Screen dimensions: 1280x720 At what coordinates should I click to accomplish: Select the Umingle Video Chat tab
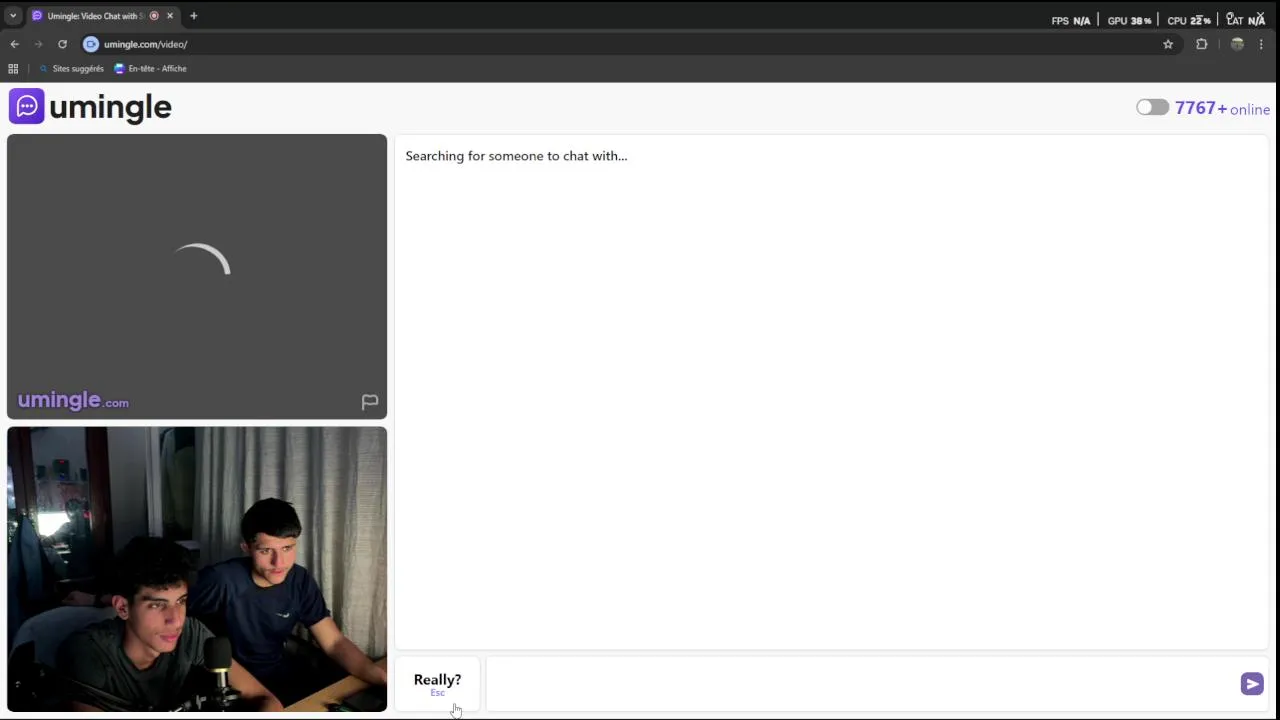95,16
